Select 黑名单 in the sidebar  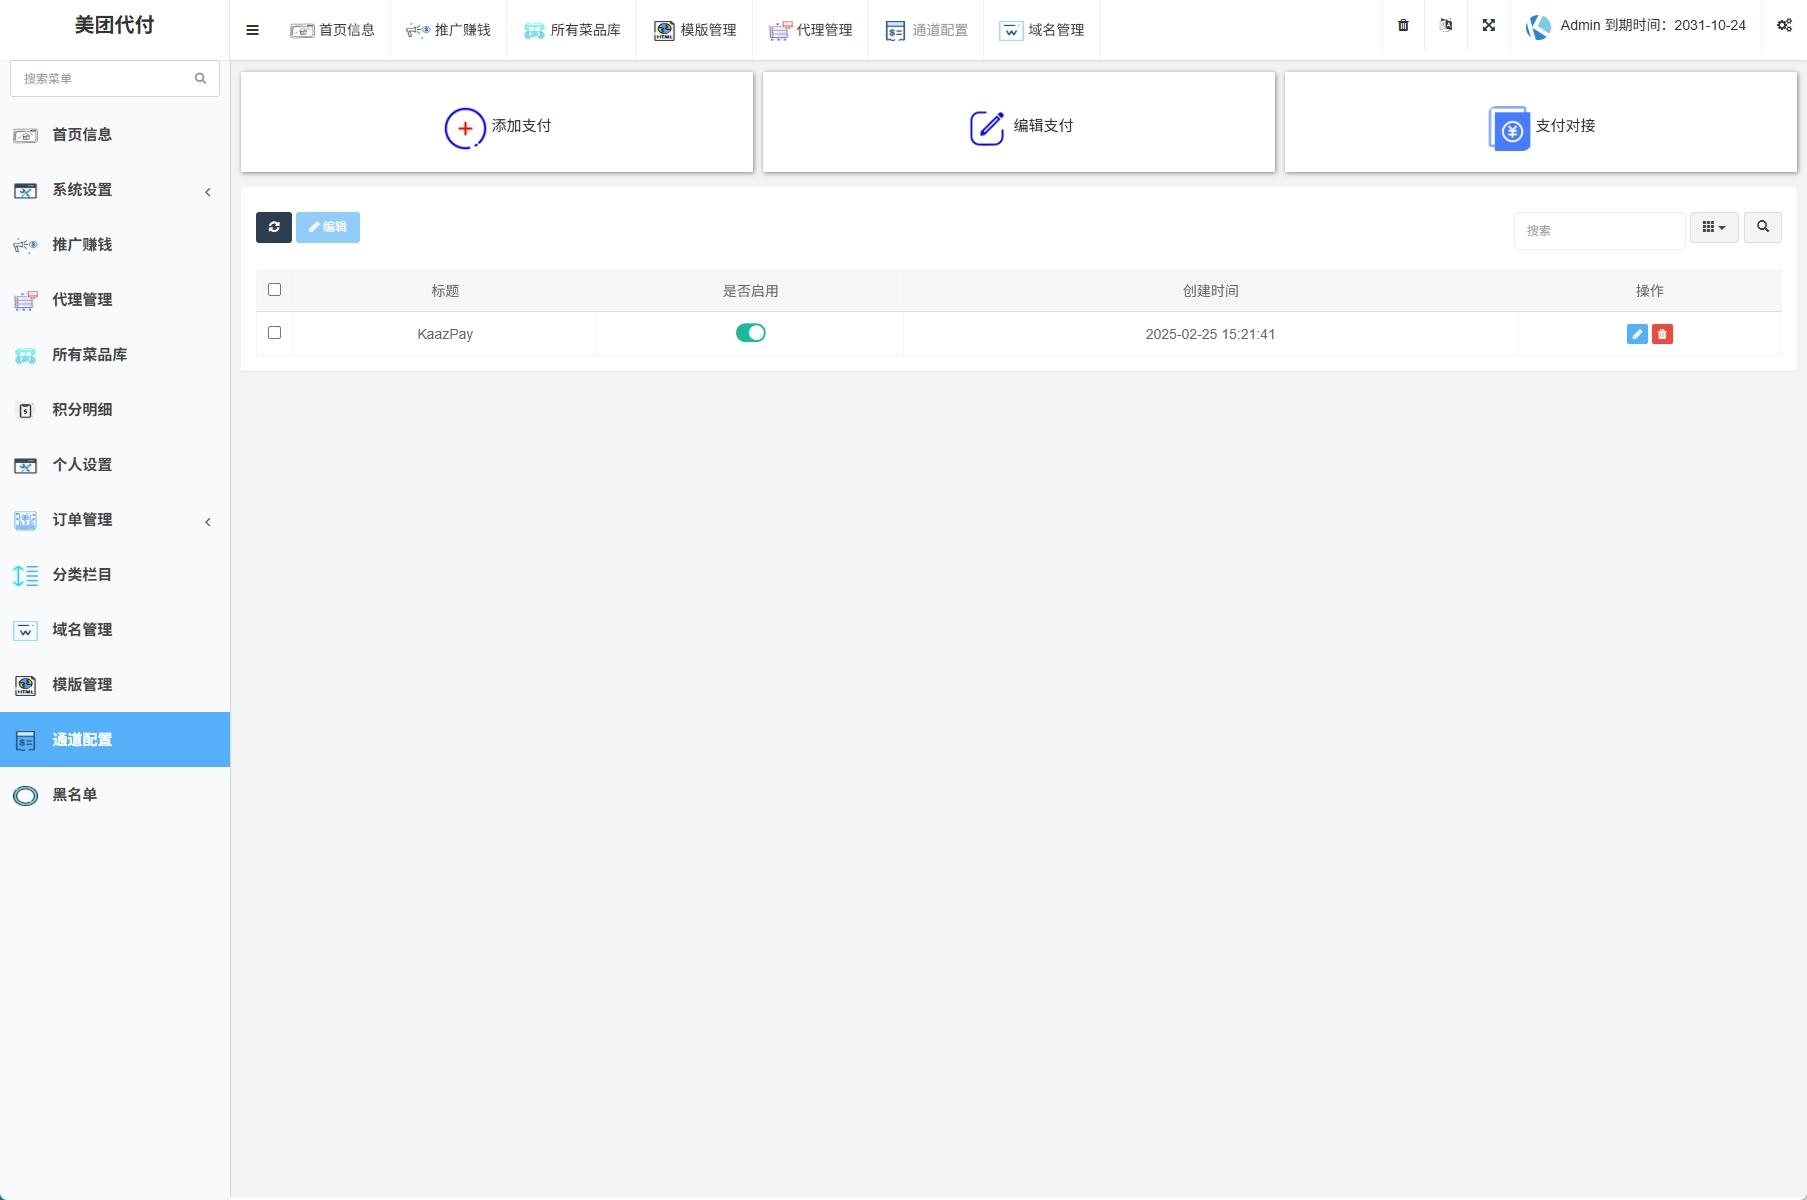click(75, 795)
